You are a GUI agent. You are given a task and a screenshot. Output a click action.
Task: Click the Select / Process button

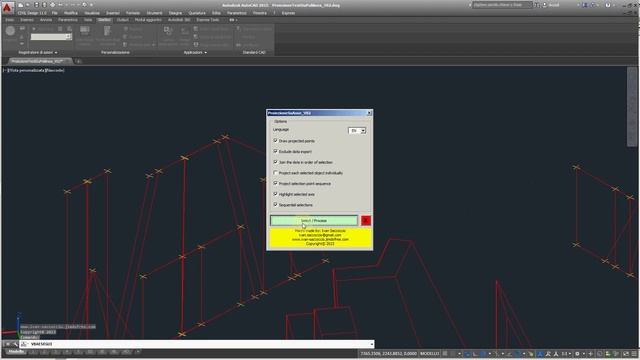[x=313, y=220]
